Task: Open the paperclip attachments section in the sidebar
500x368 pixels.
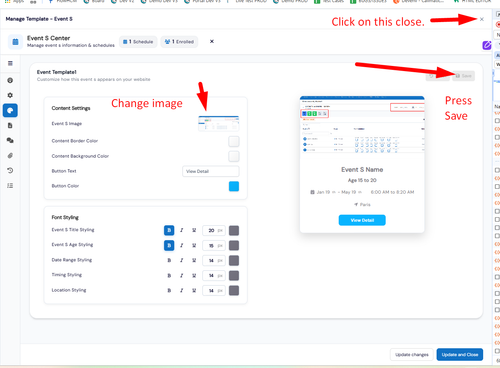Action: tap(10, 156)
